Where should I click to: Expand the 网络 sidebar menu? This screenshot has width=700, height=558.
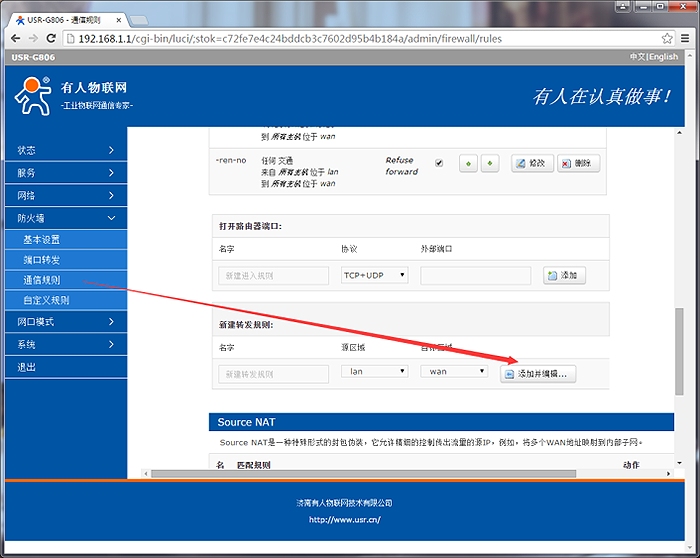(65, 195)
